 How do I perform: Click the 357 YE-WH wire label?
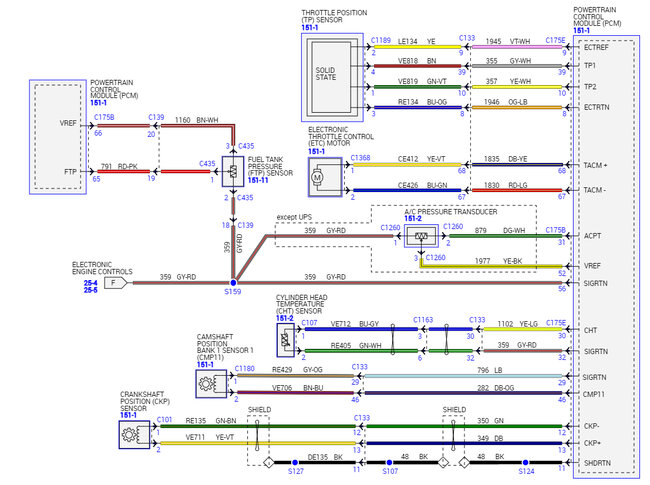(508, 81)
